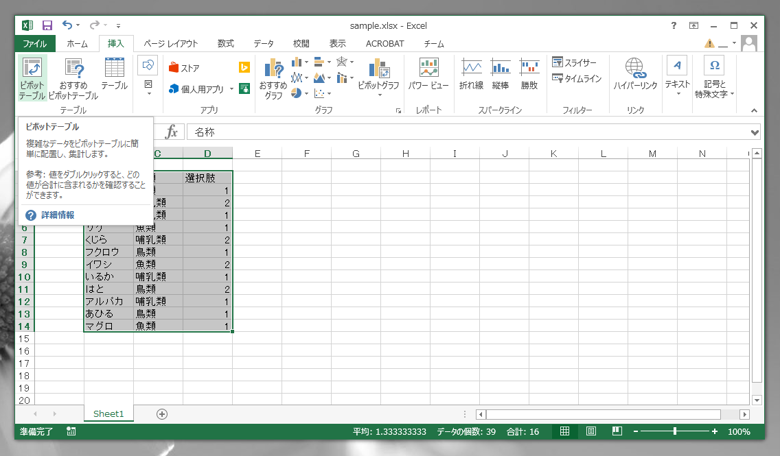The height and width of the screenshot is (456, 780).
Task: Click the horizontal scrollbar right arrow
Action: (745, 414)
